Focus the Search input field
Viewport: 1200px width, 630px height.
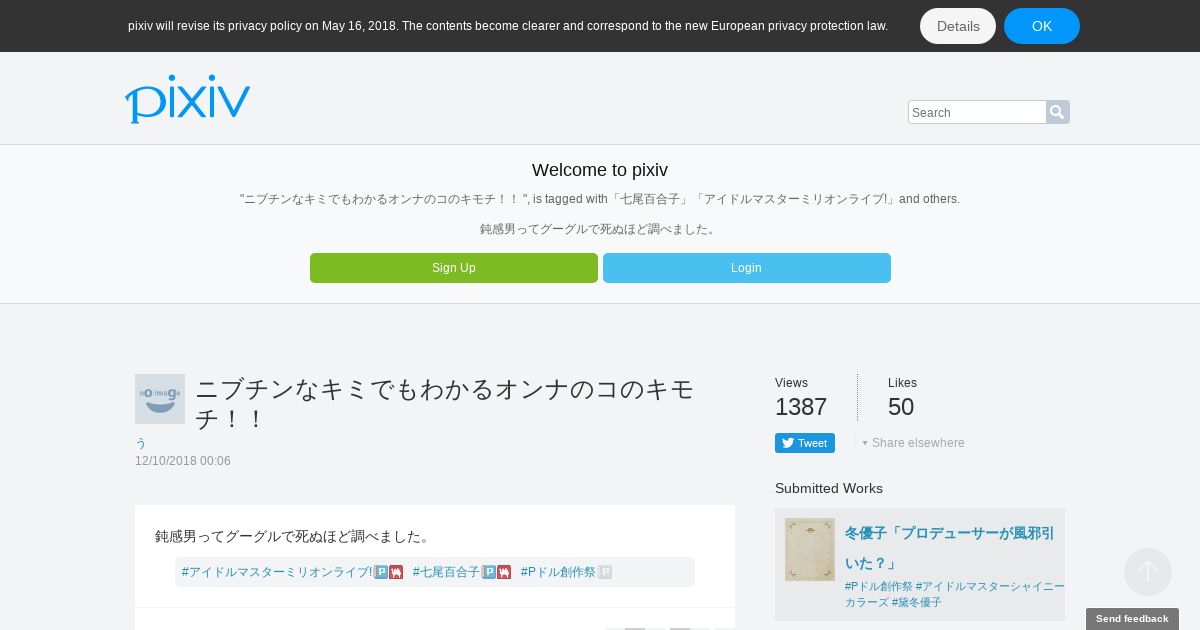click(x=977, y=112)
